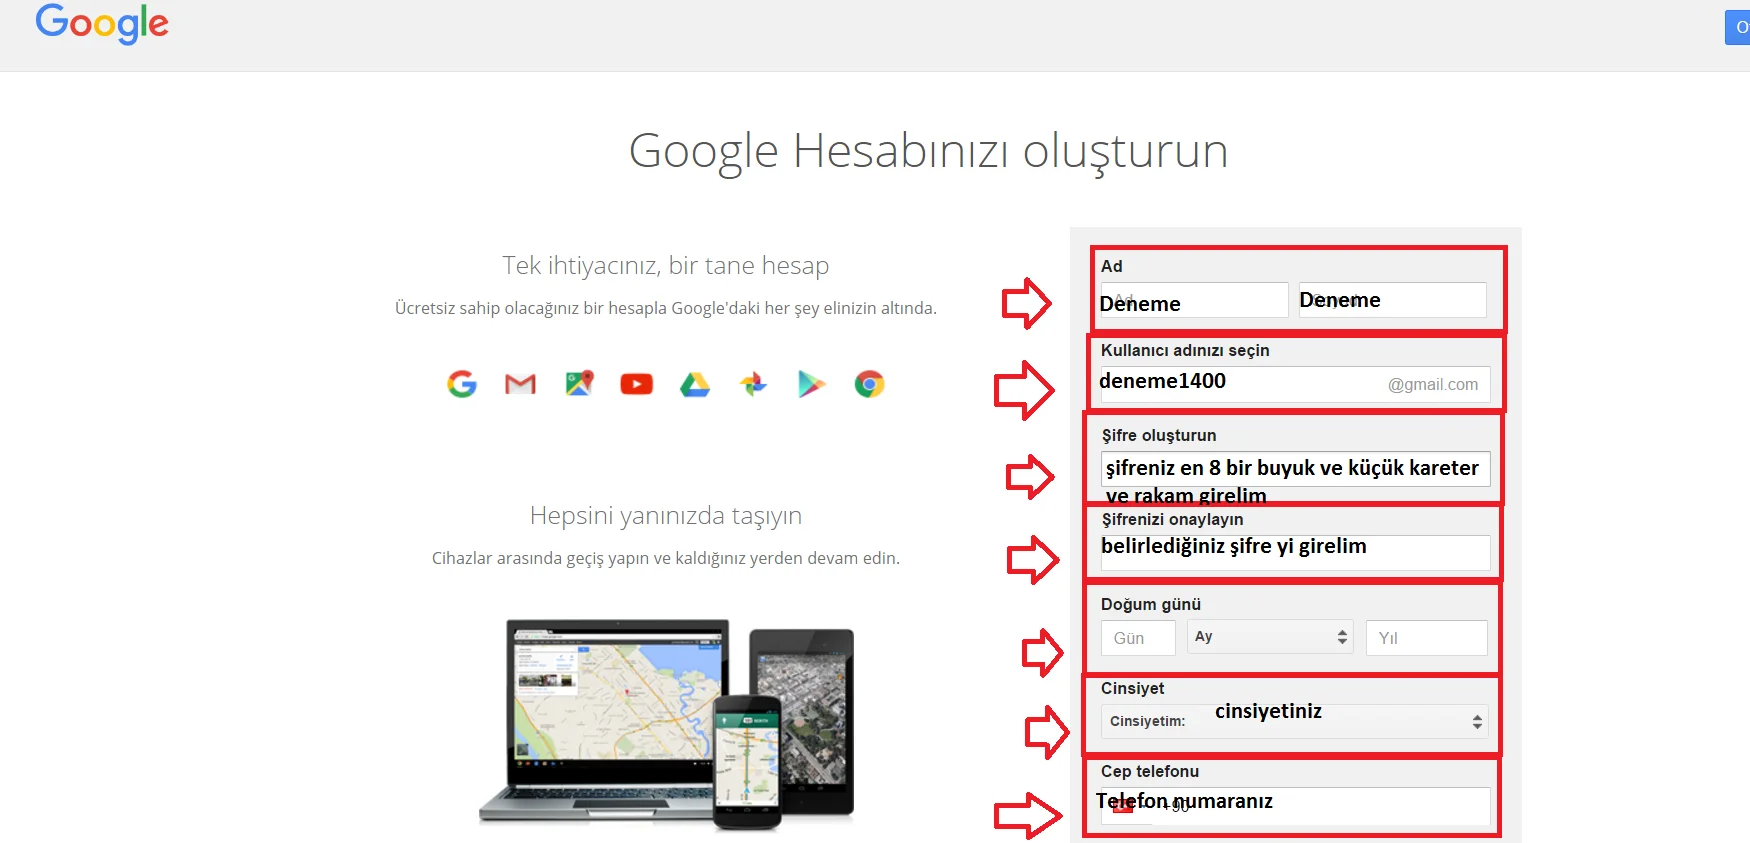Click the Chrome browser icon

click(x=869, y=384)
